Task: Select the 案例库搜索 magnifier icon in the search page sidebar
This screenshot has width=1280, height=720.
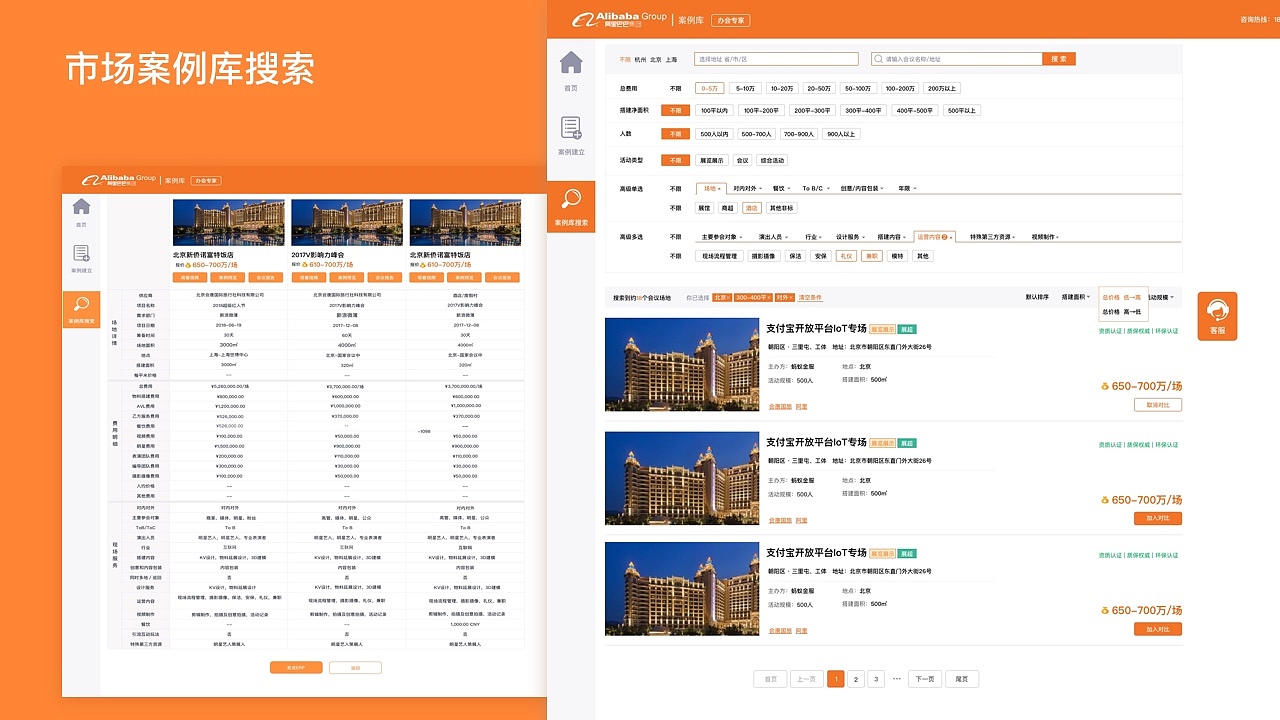Action: (571, 199)
